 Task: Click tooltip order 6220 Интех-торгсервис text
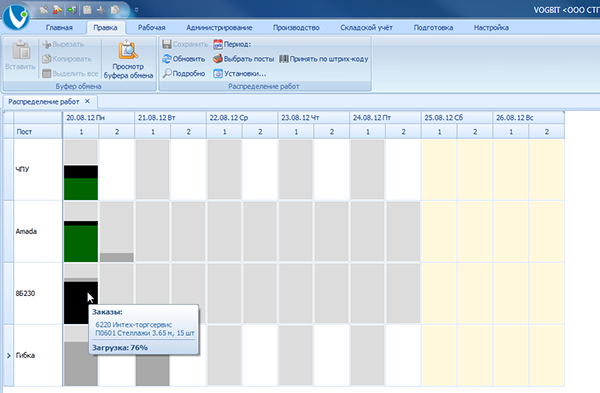(134, 325)
